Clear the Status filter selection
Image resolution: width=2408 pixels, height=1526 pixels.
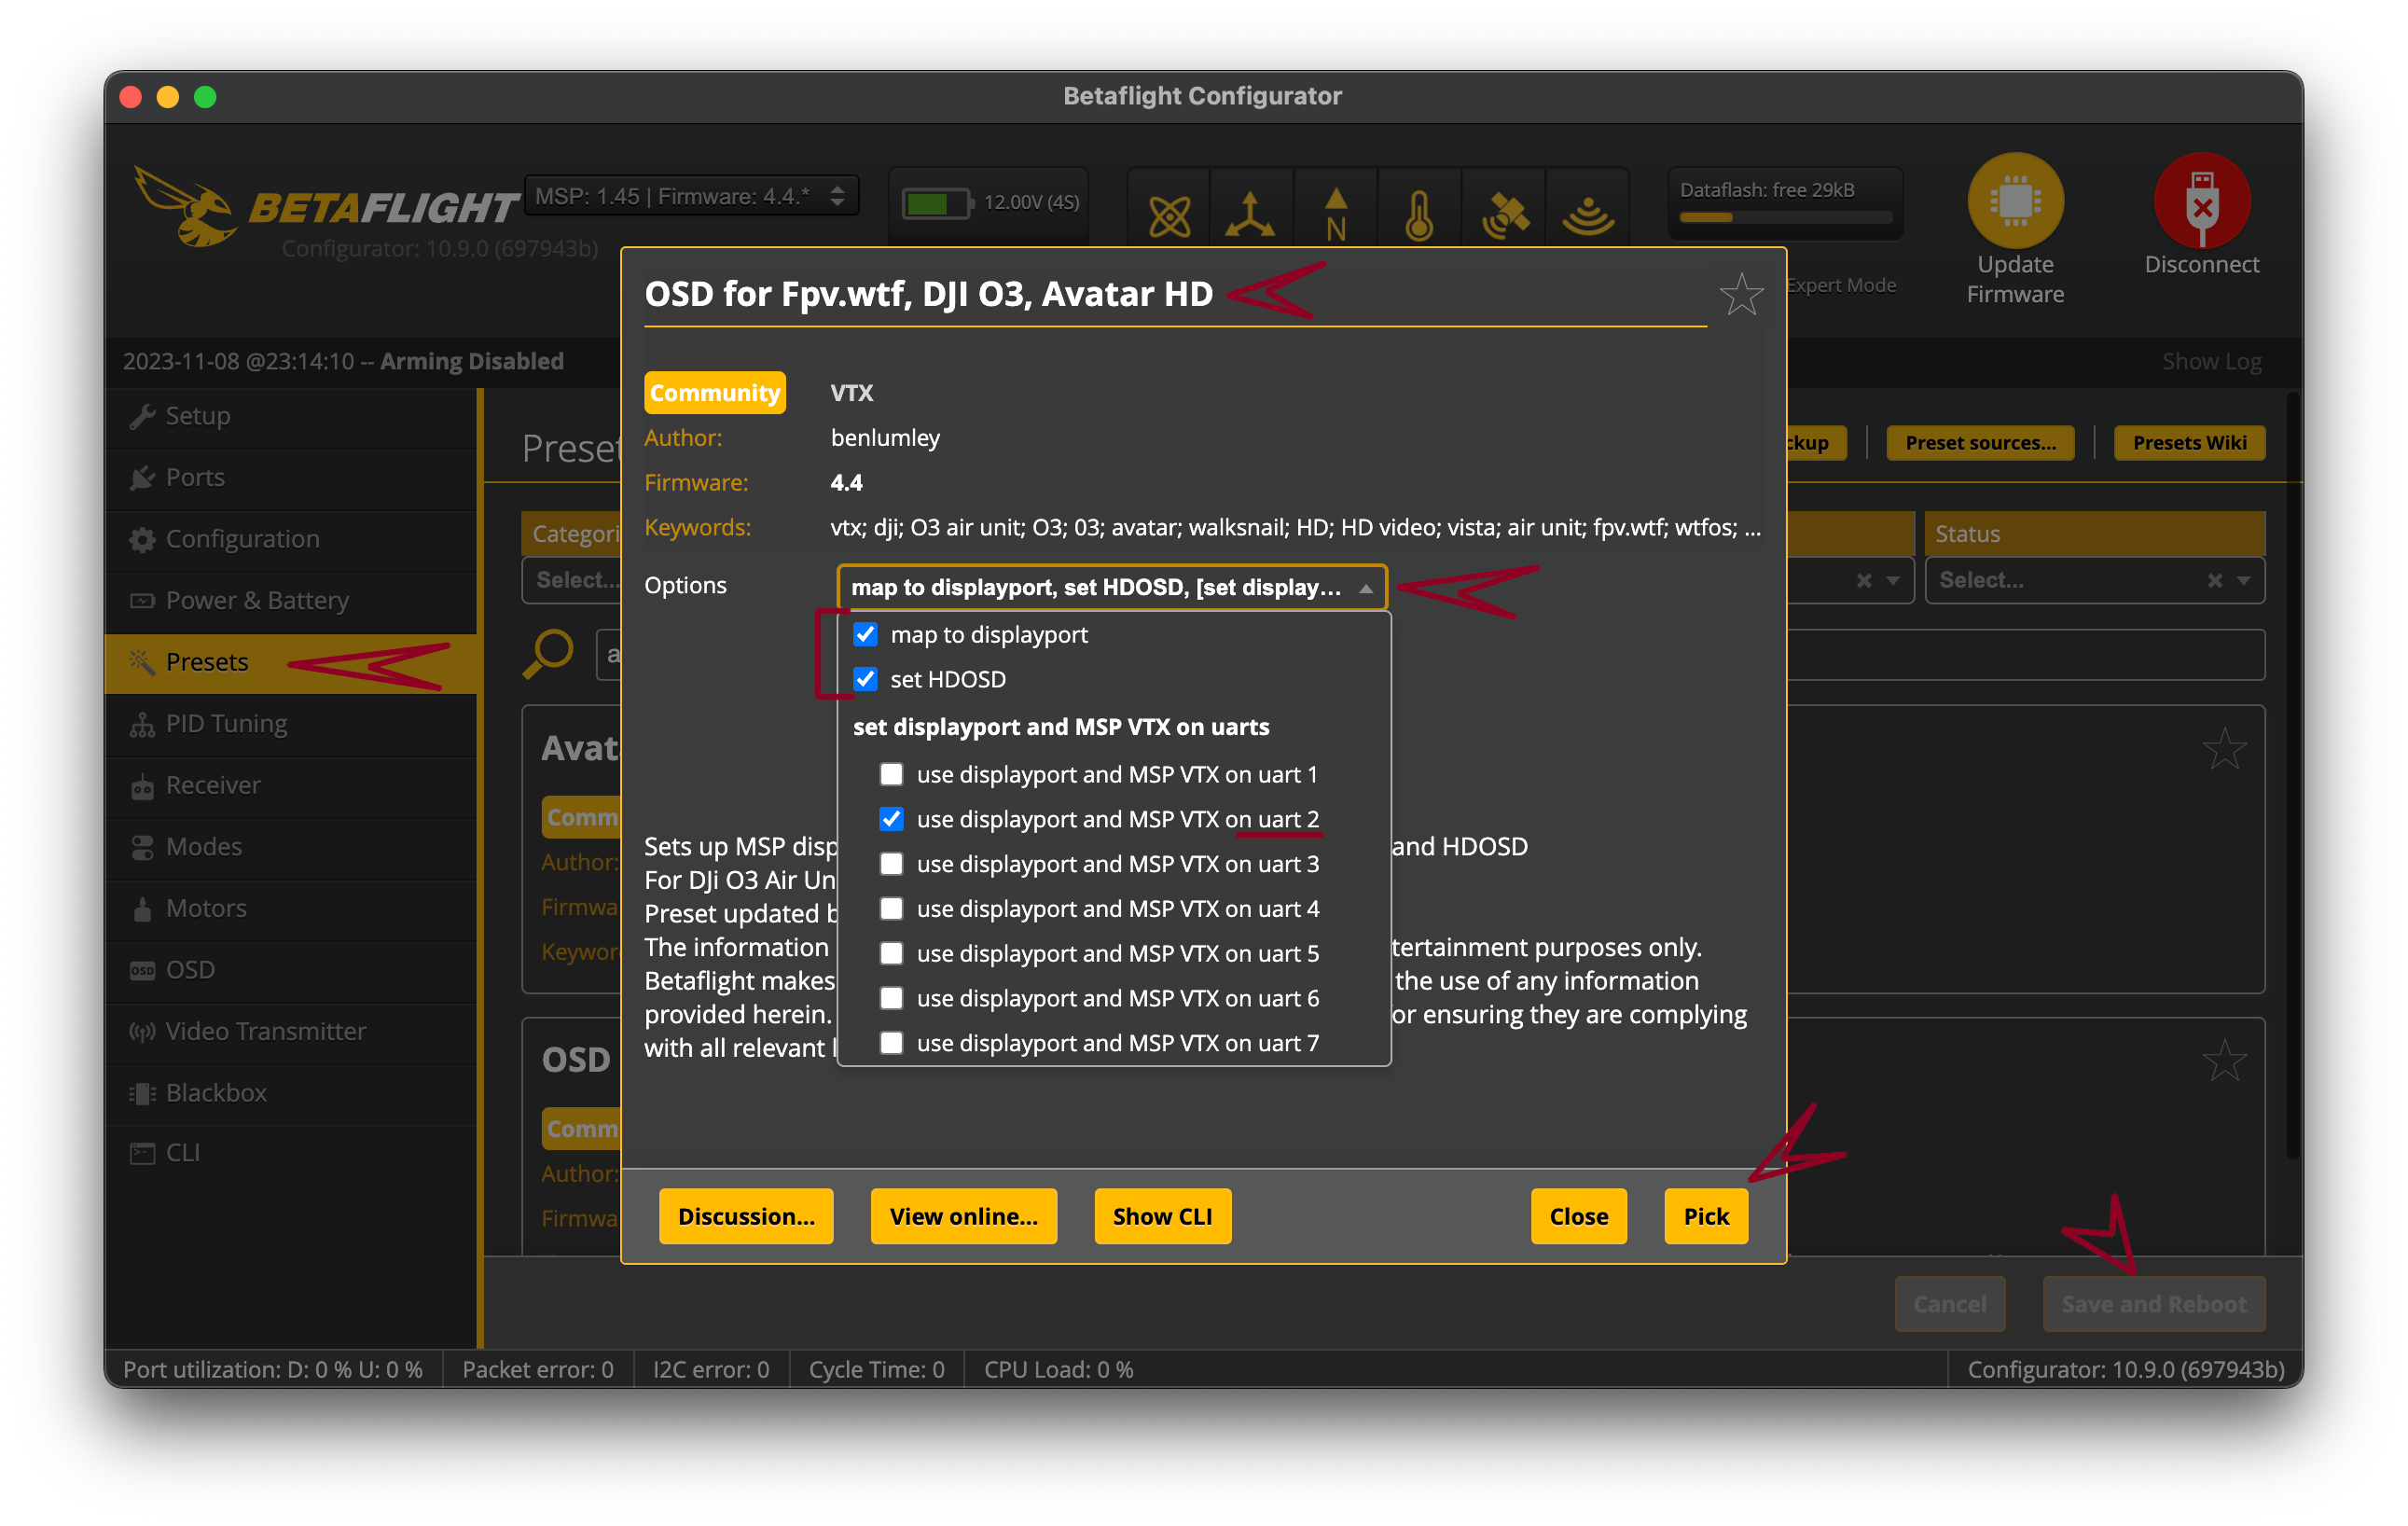(x=2214, y=581)
